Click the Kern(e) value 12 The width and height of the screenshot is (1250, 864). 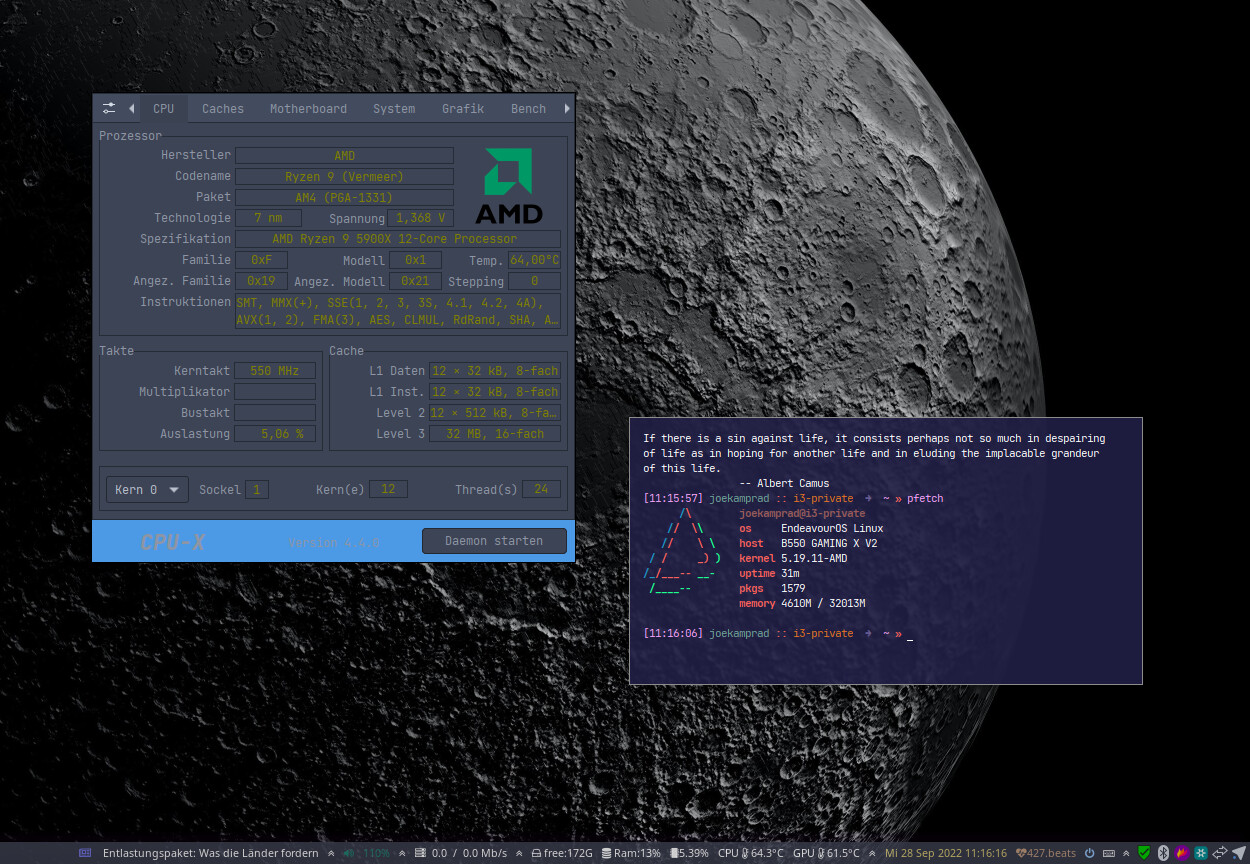(x=388, y=489)
